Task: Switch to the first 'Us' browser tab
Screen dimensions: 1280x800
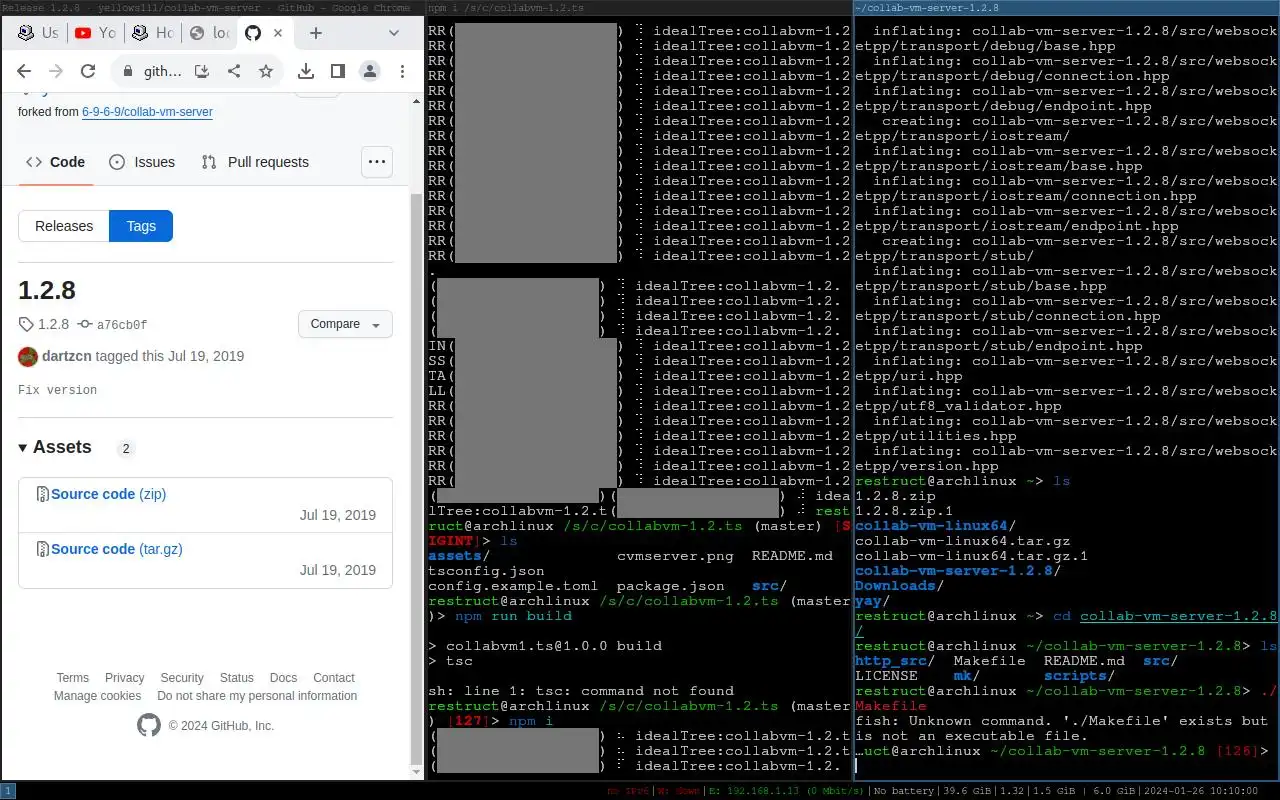Action: tap(38, 33)
